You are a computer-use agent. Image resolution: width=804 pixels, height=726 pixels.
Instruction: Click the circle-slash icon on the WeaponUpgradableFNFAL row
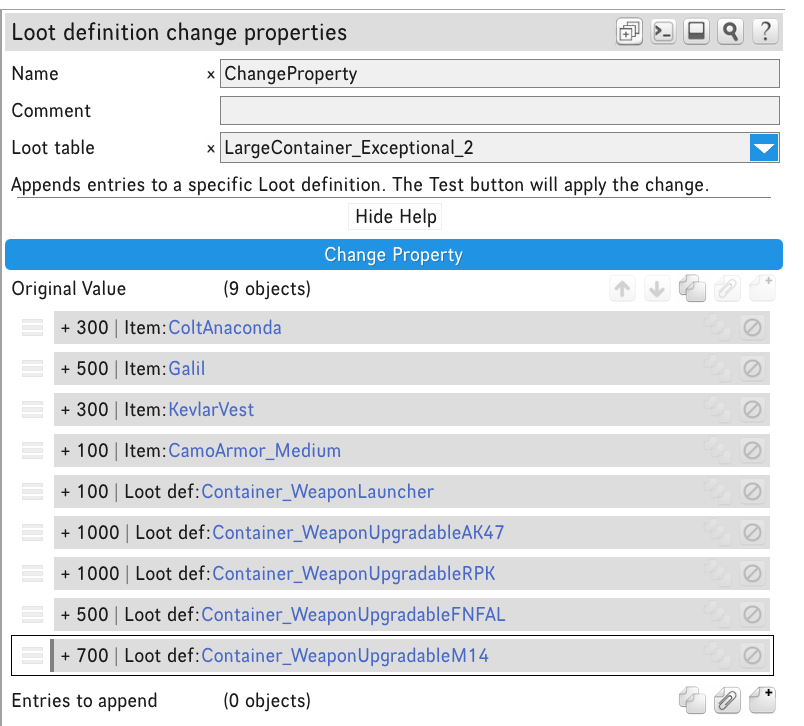(x=752, y=615)
